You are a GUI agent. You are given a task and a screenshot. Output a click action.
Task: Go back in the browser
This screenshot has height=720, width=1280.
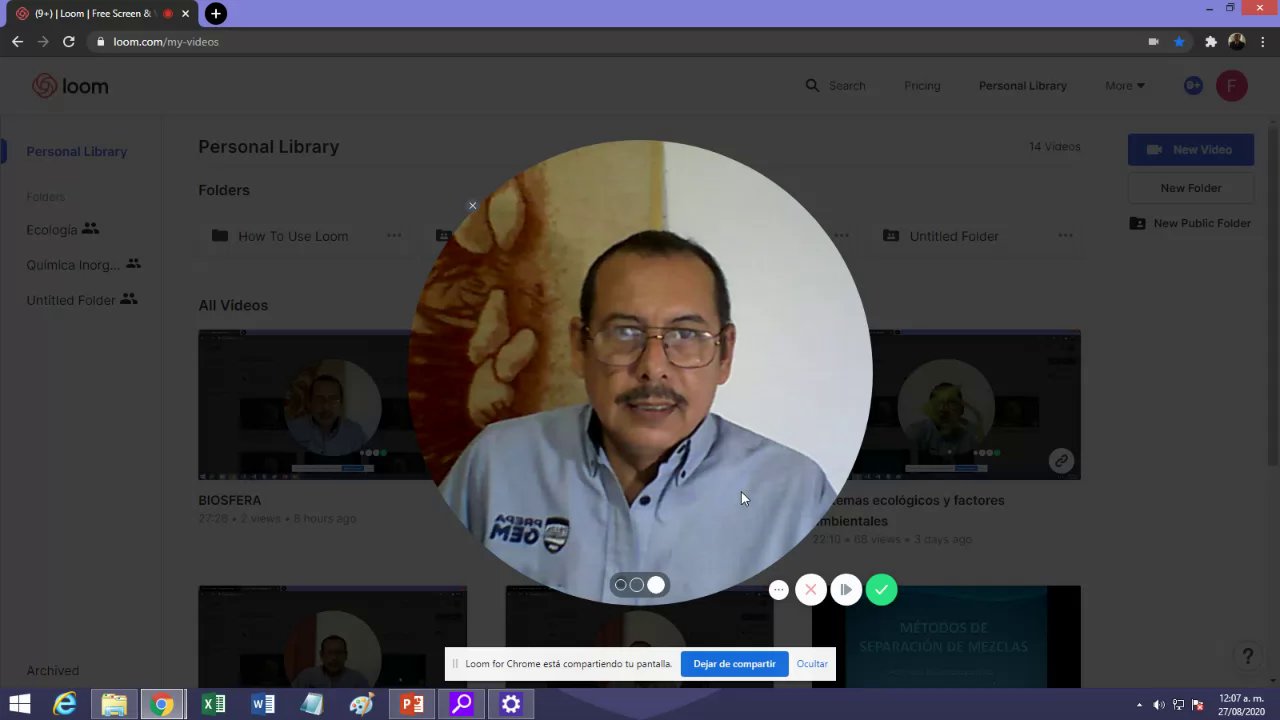(x=17, y=42)
